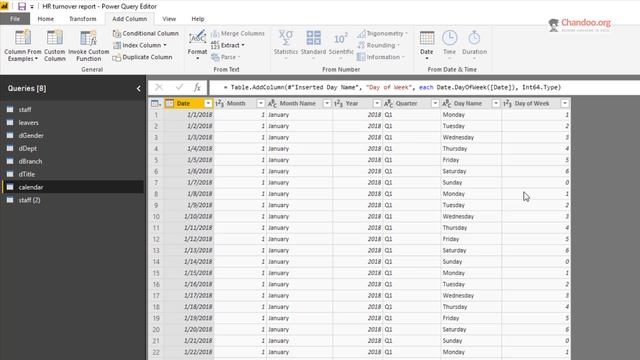
Task: Switch to the Transform tab
Action: pyautogui.click(x=83, y=19)
